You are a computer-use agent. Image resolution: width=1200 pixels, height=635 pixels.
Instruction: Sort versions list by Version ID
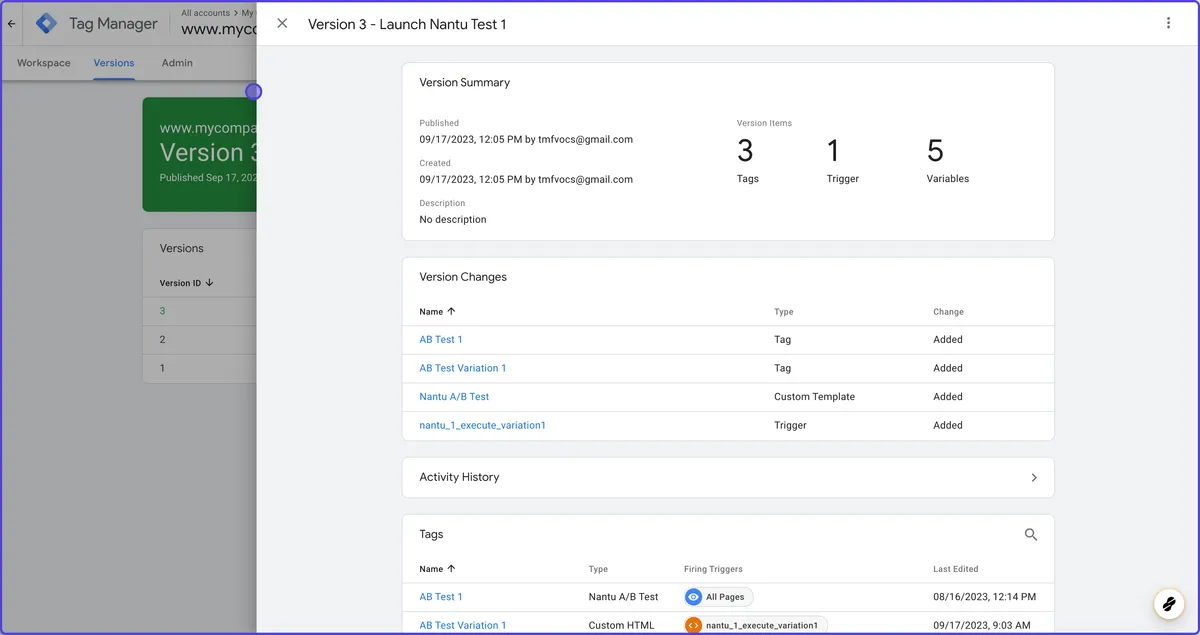(x=187, y=283)
